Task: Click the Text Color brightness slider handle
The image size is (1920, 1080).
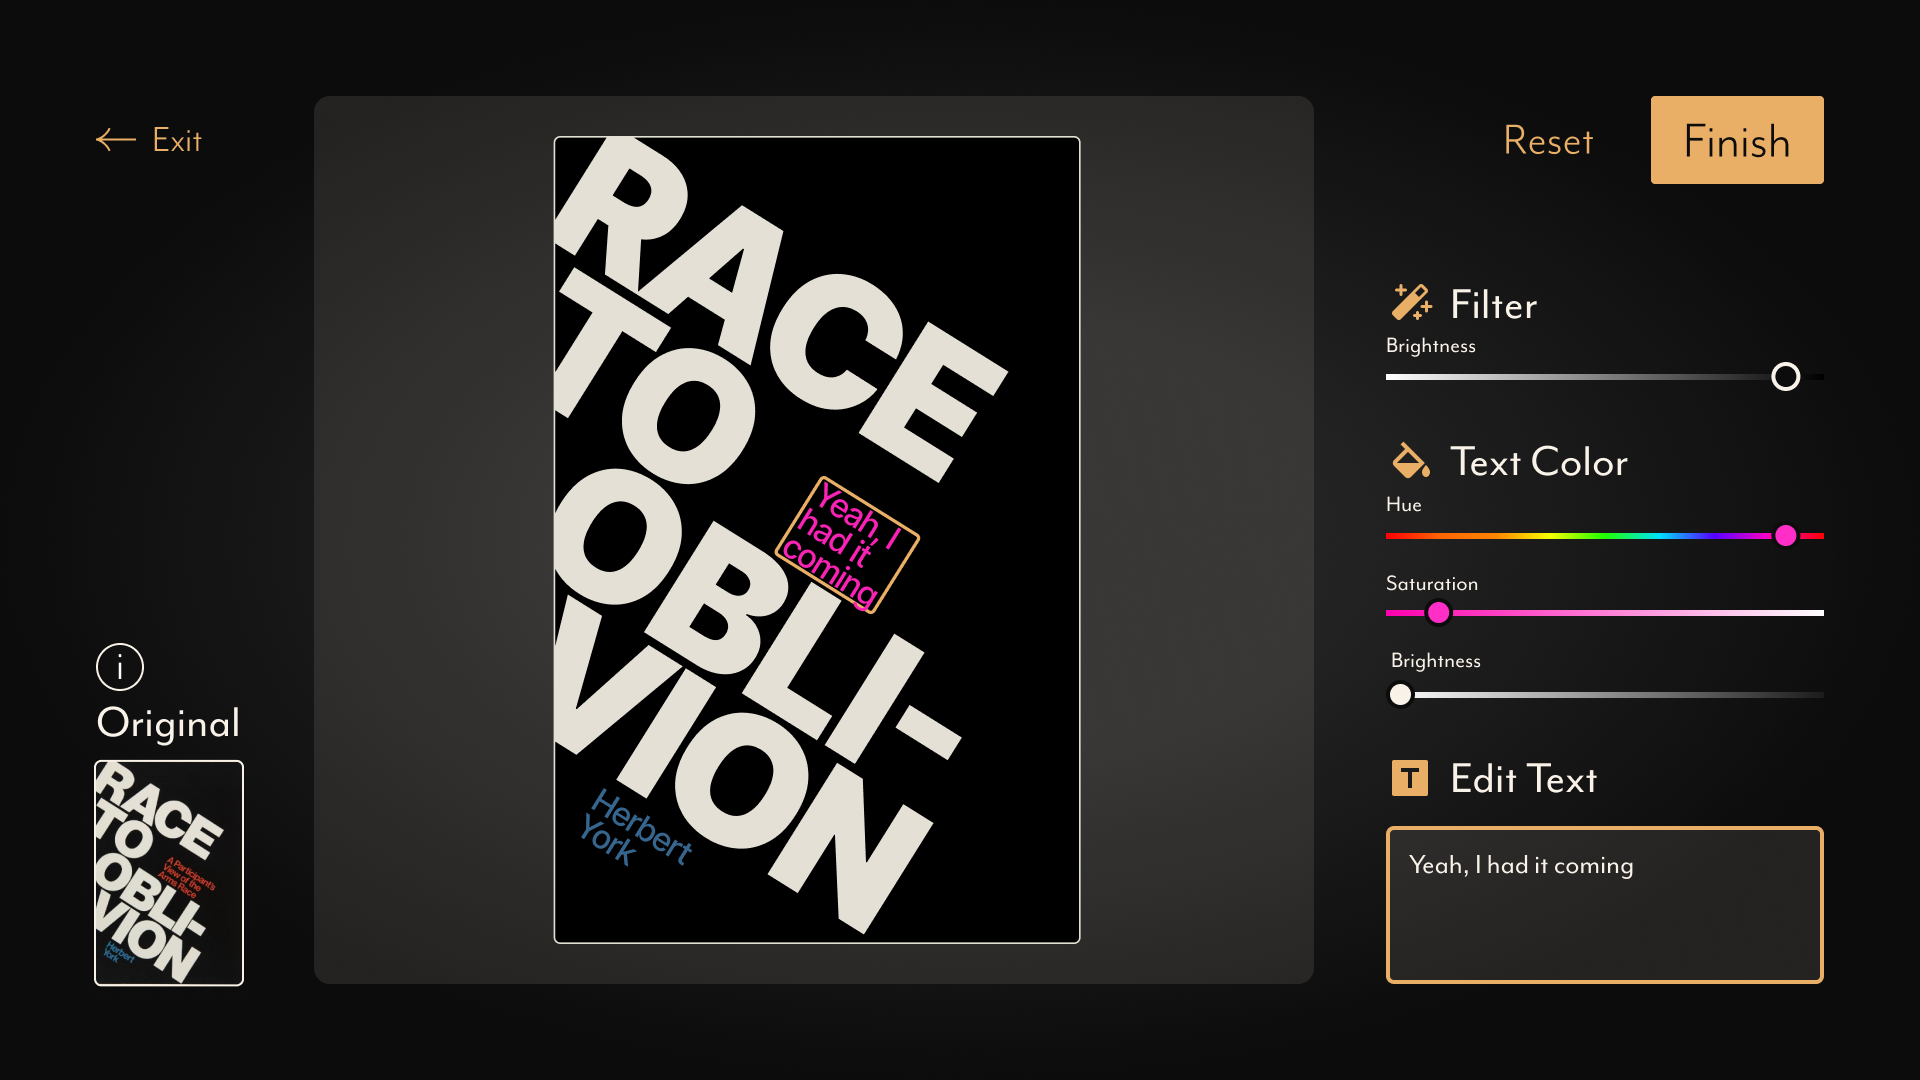Action: pos(1400,694)
